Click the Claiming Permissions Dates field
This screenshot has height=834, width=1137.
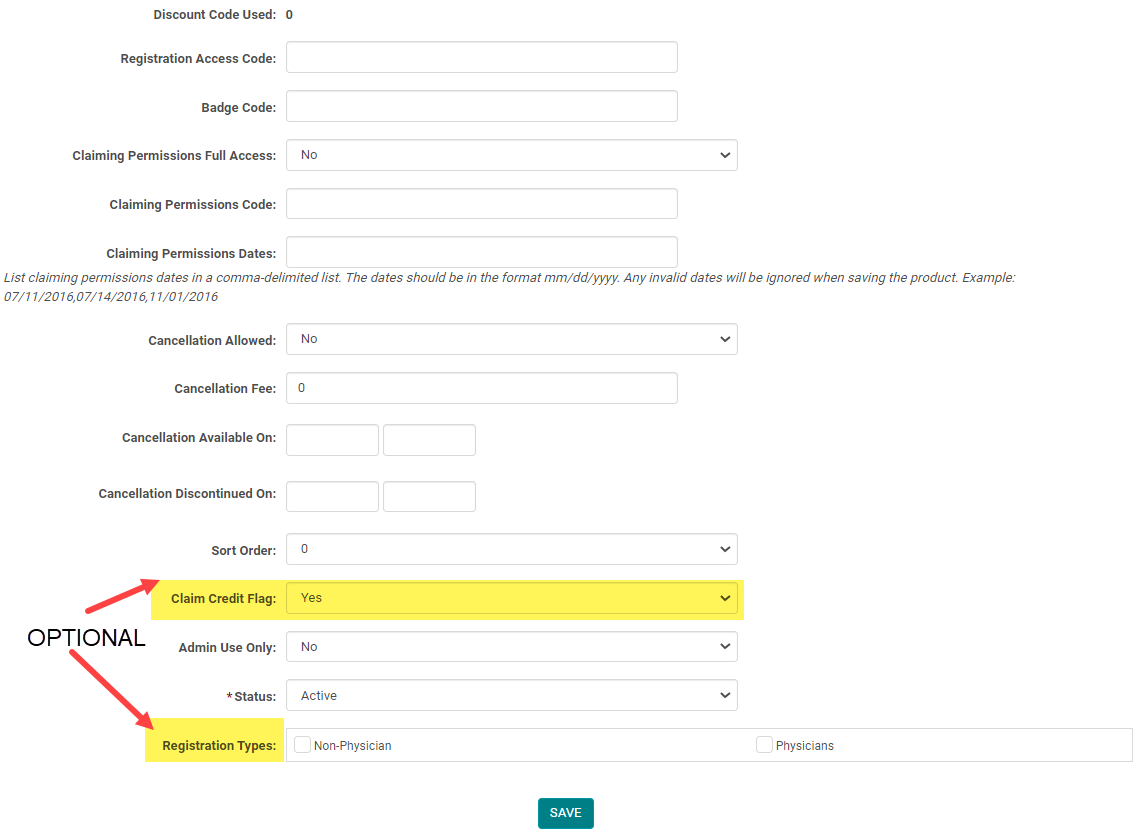(481, 252)
